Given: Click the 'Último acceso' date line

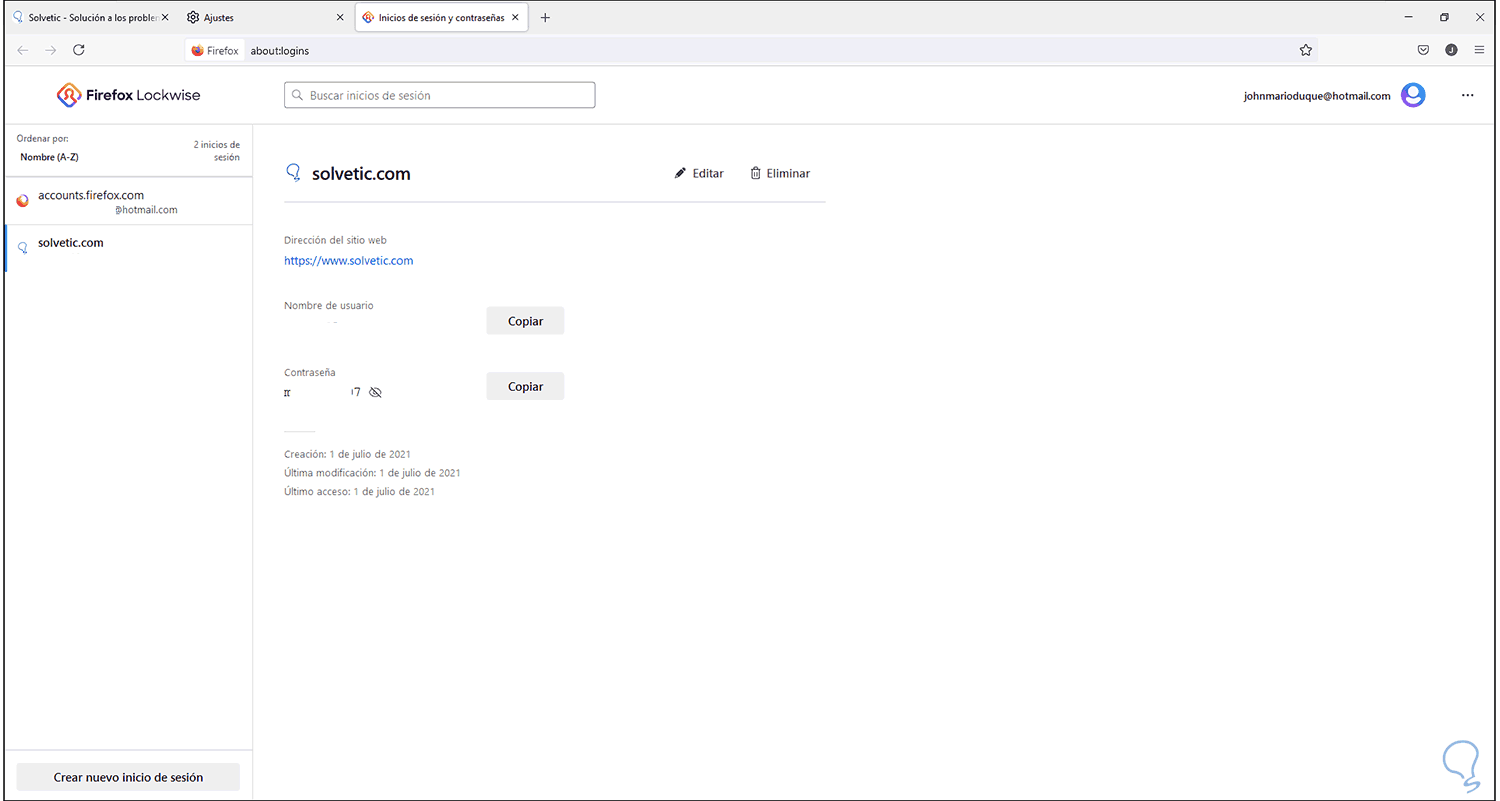Looking at the screenshot, I should (x=359, y=492).
